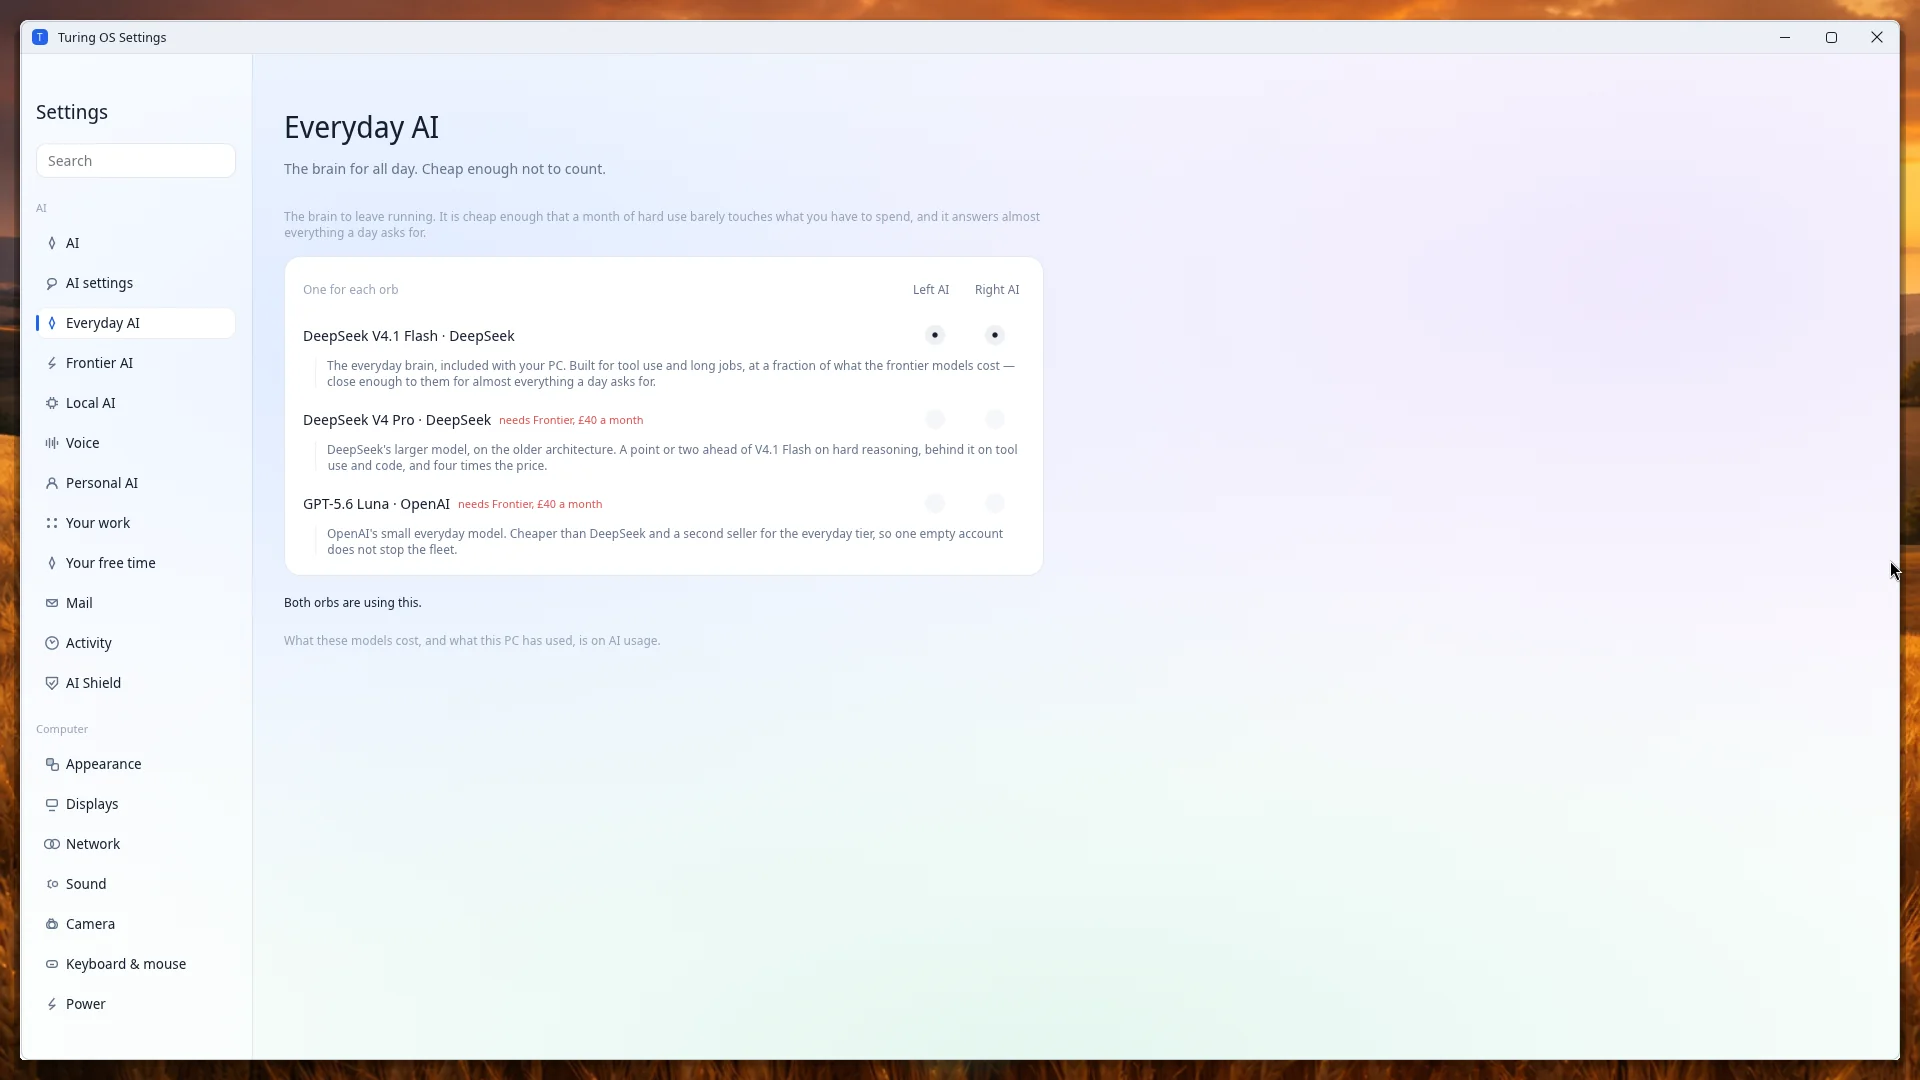Click the DeepSeek V4 Pro 'needs Frontier' note
The height and width of the screenshot is (1080, 1920).
click(x=571, y=420)
